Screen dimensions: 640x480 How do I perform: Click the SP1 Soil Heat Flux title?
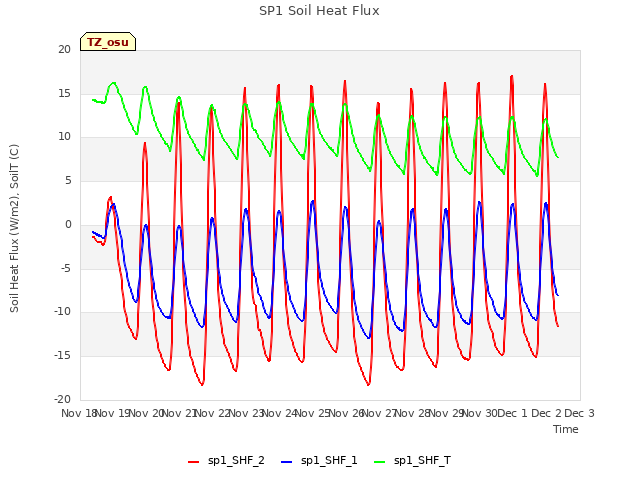click(319, 11)
